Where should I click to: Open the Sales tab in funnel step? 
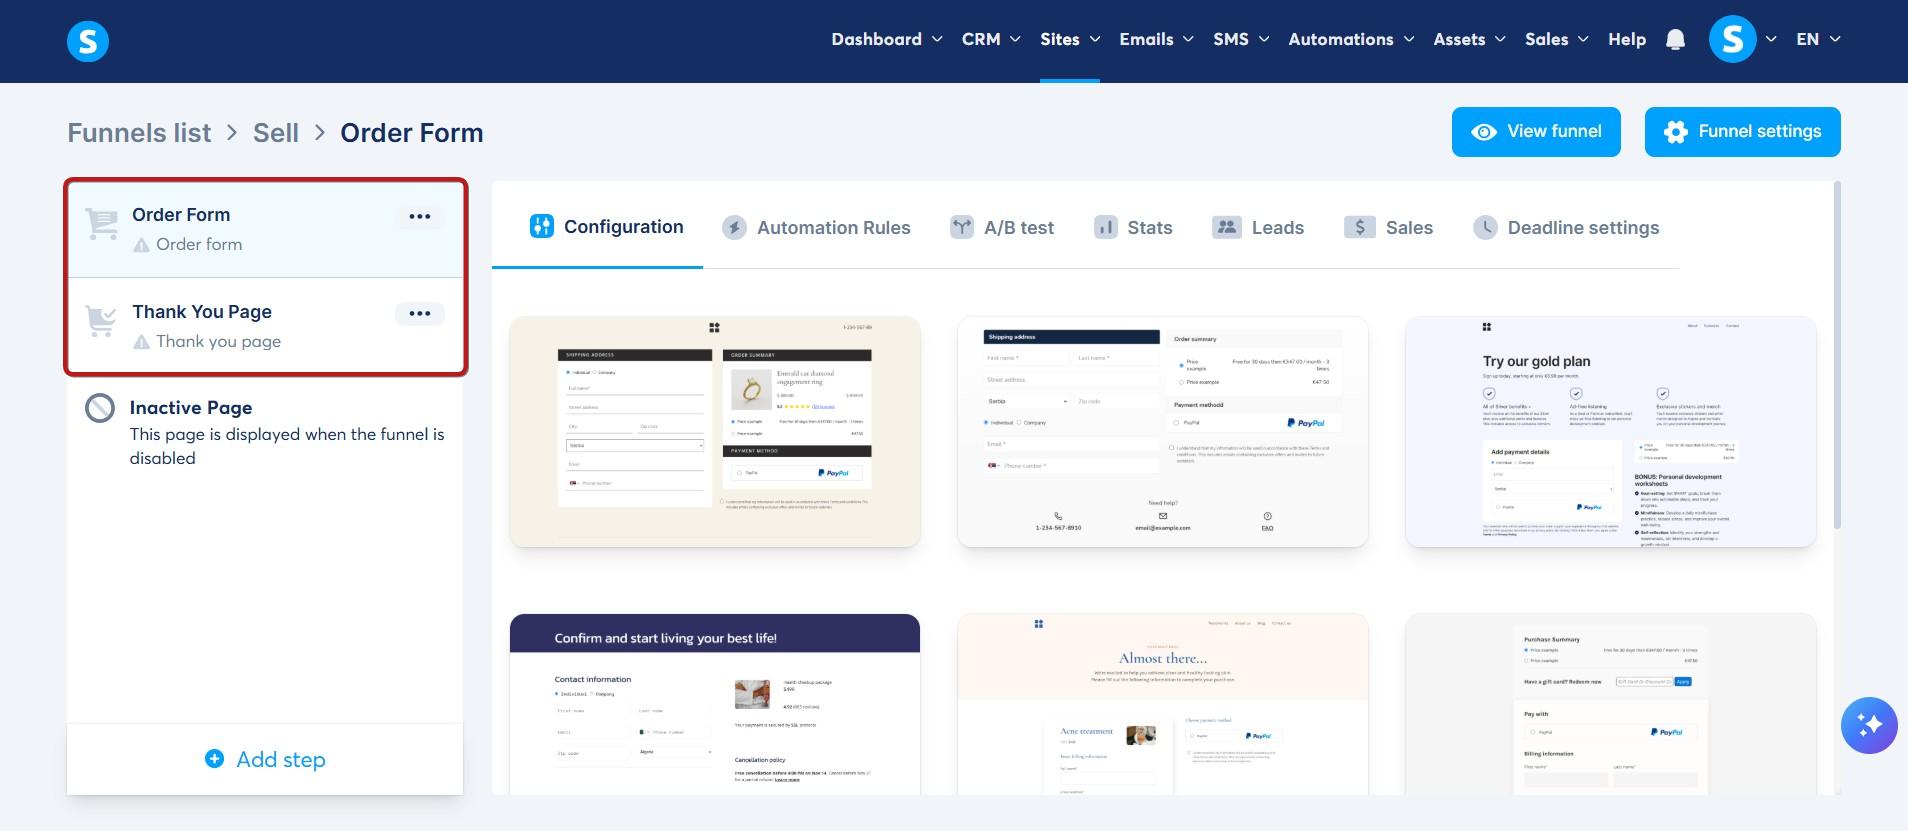[x=1388, y=227]
